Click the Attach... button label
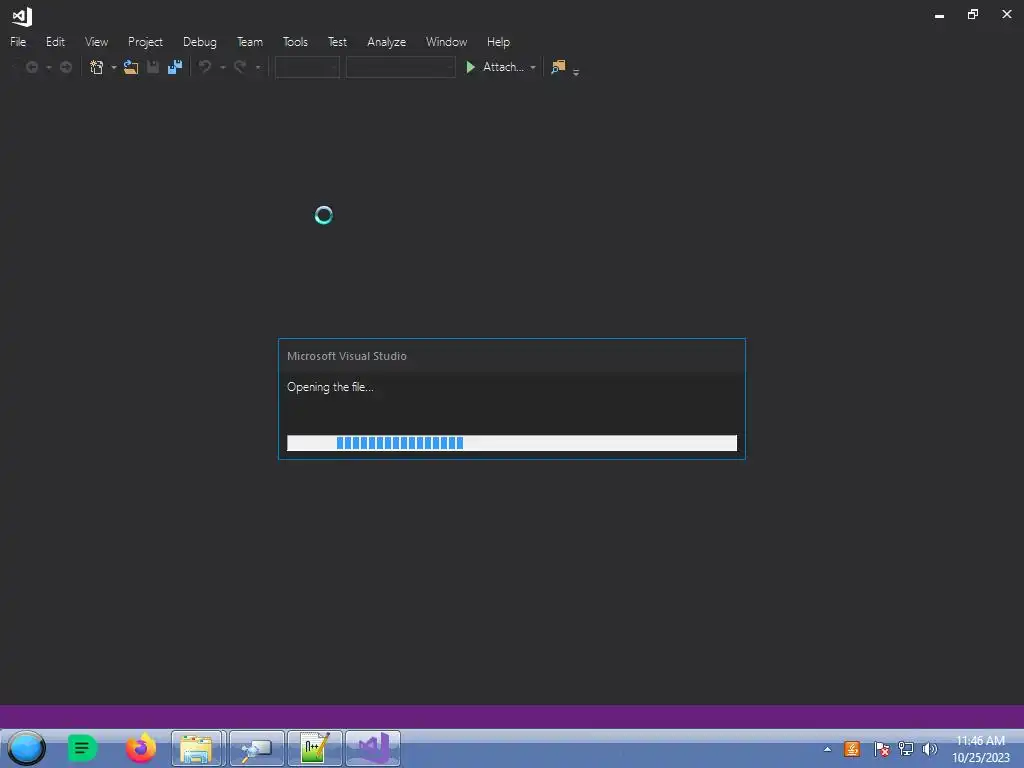This screenshot has height=768, width=1024. [503, 67]
